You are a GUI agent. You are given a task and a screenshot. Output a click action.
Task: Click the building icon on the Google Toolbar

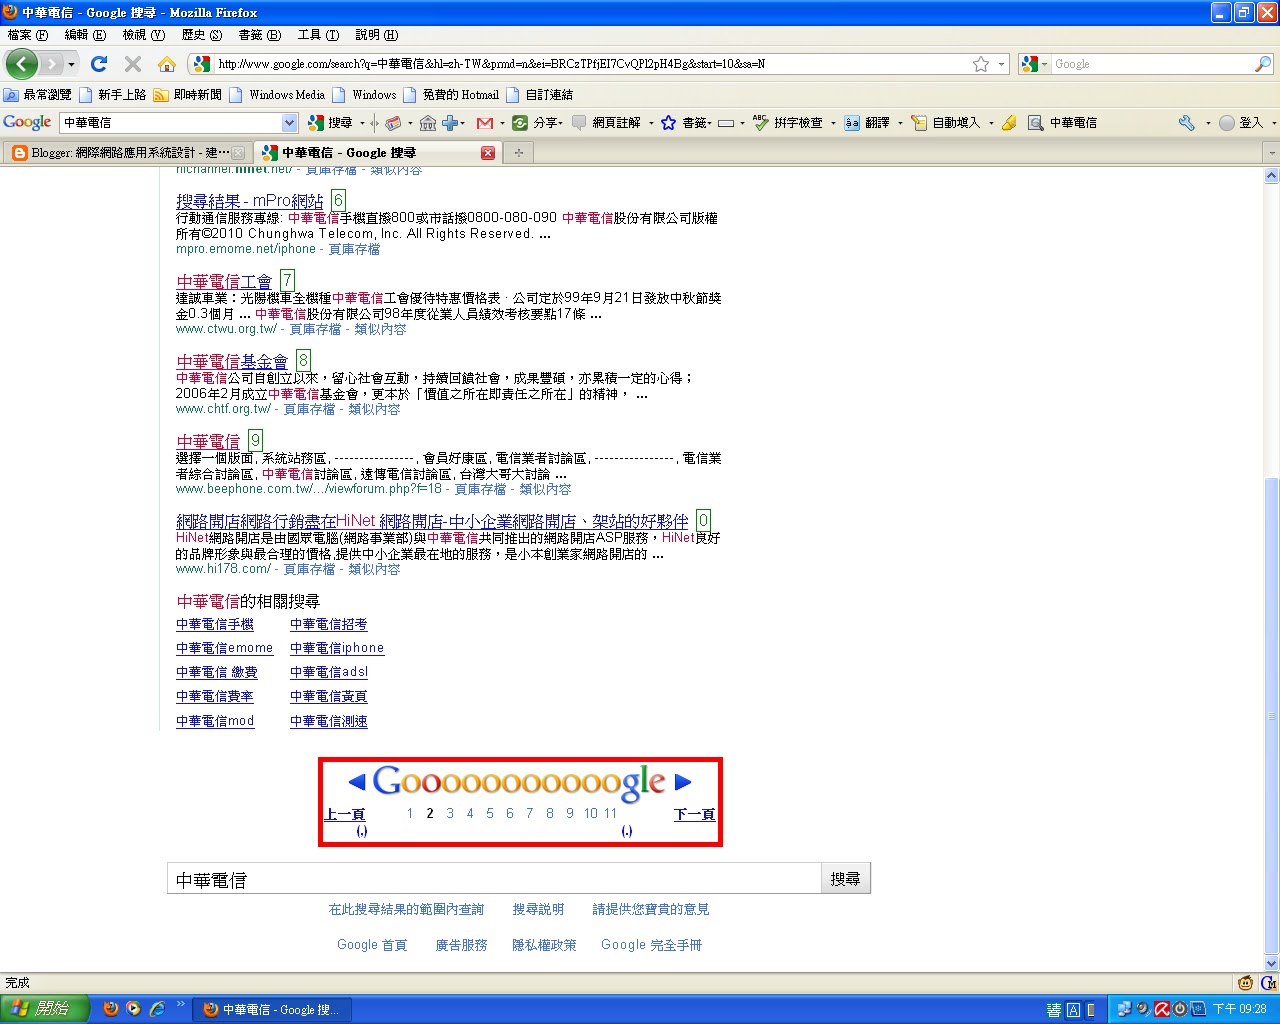[428, 123]
